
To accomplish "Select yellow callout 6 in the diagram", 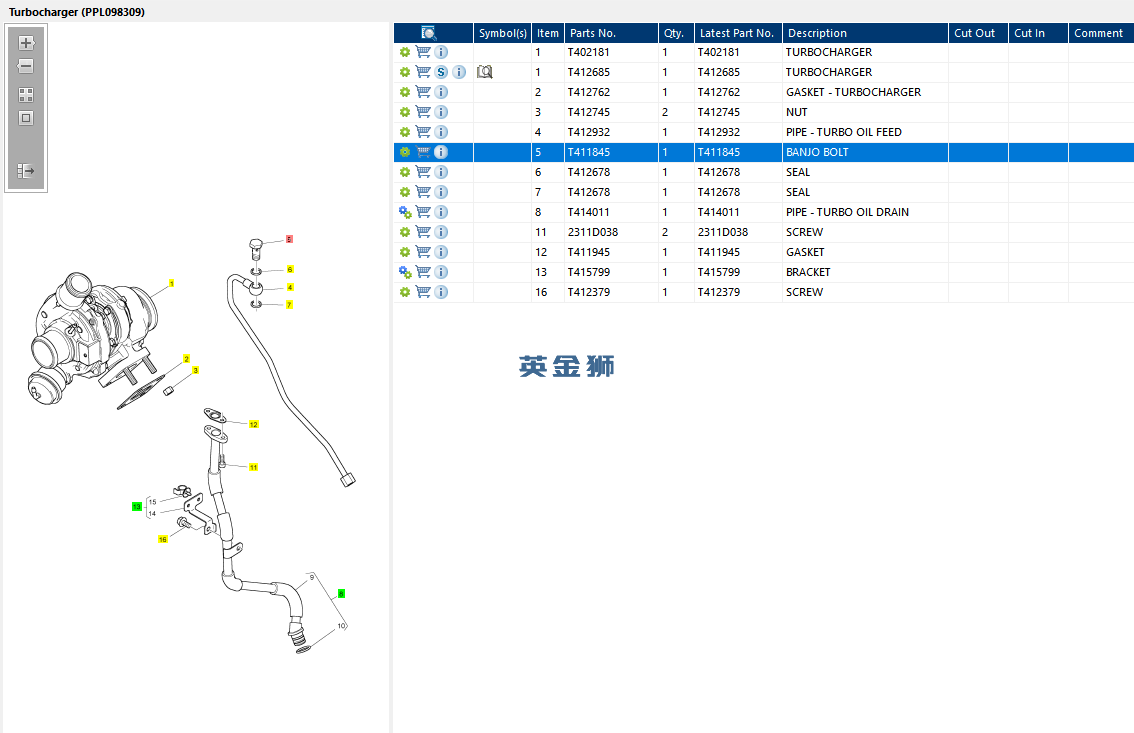I will [290, 270].
